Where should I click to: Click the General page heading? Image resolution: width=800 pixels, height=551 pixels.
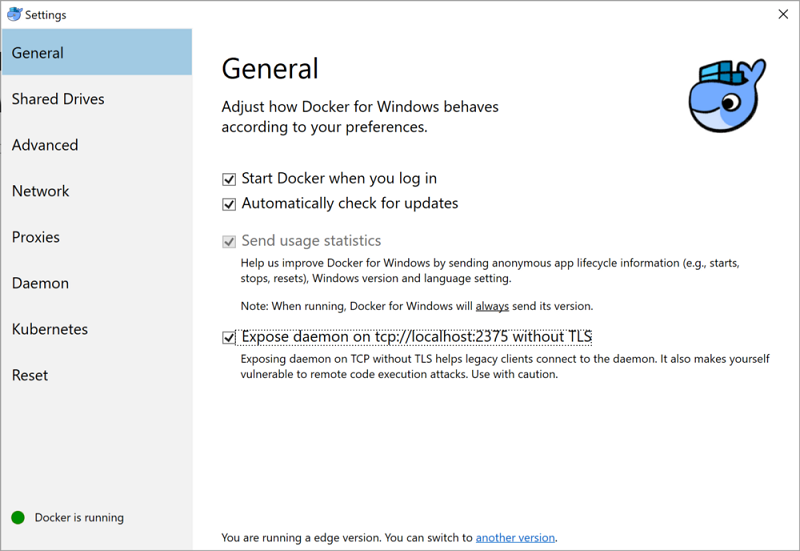click(x=270, y=68)
